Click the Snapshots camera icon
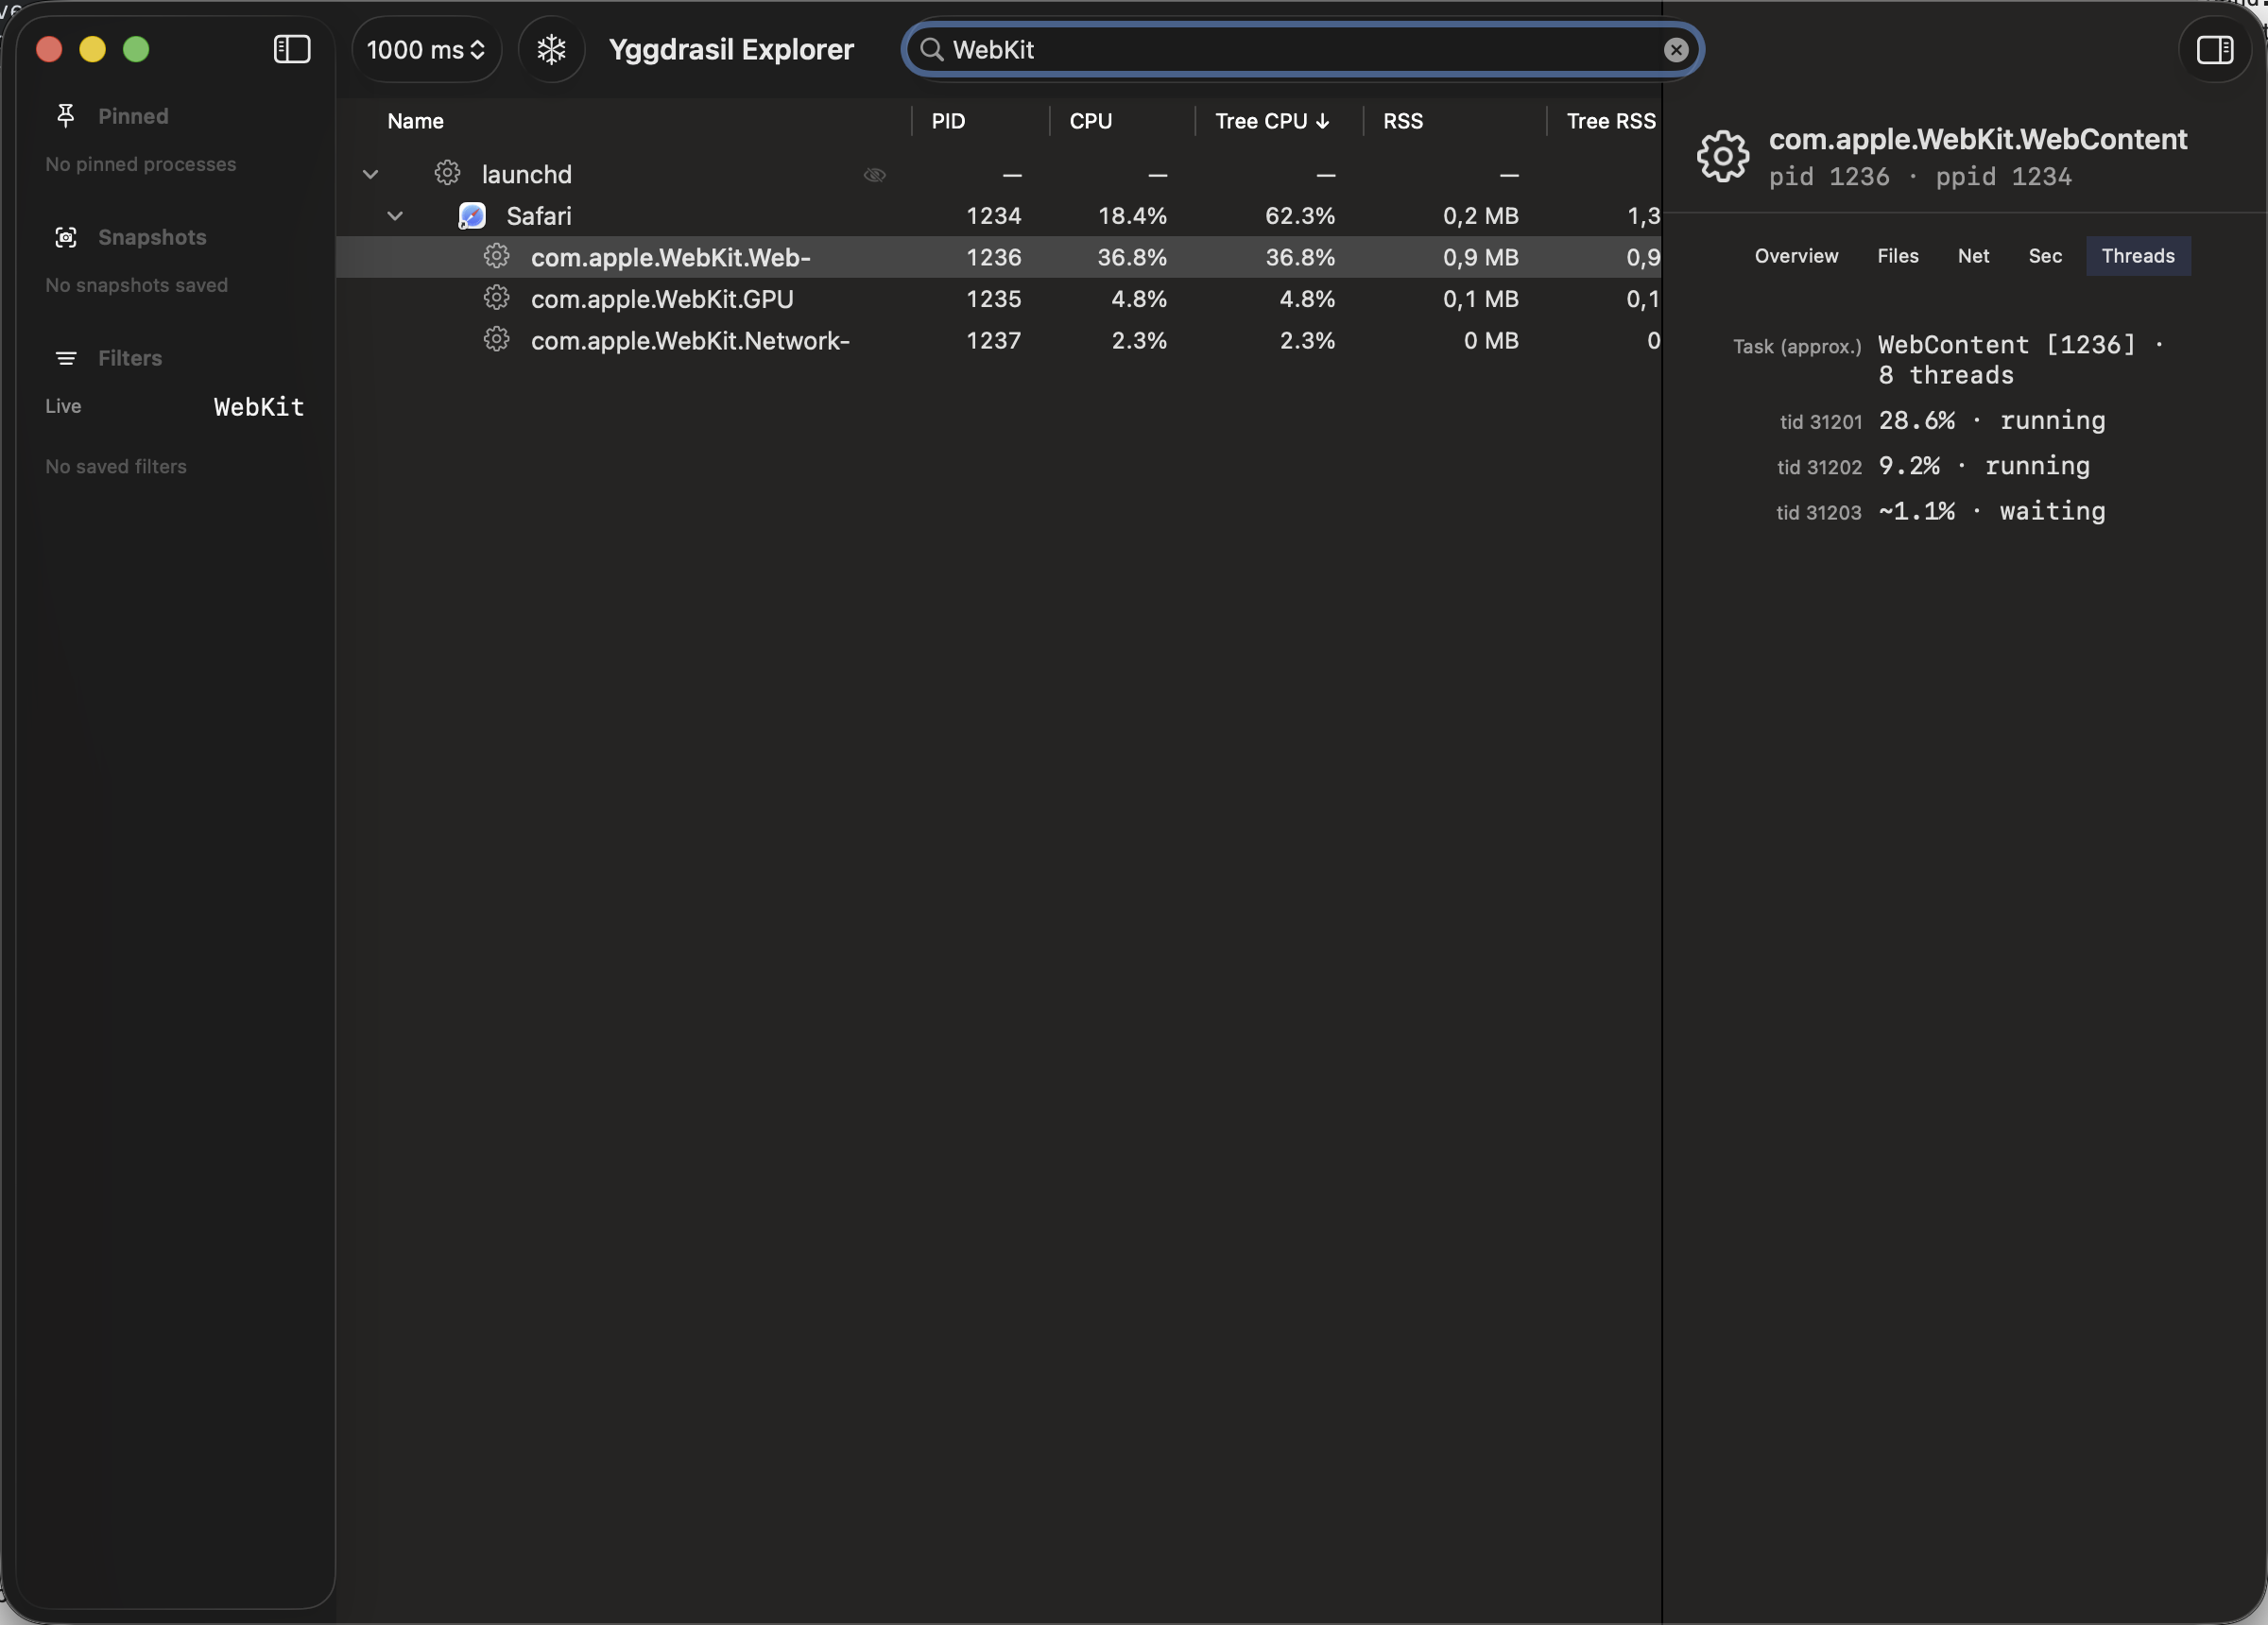This screenshot has width=2268, height=1625. click(x=66, y=237)
